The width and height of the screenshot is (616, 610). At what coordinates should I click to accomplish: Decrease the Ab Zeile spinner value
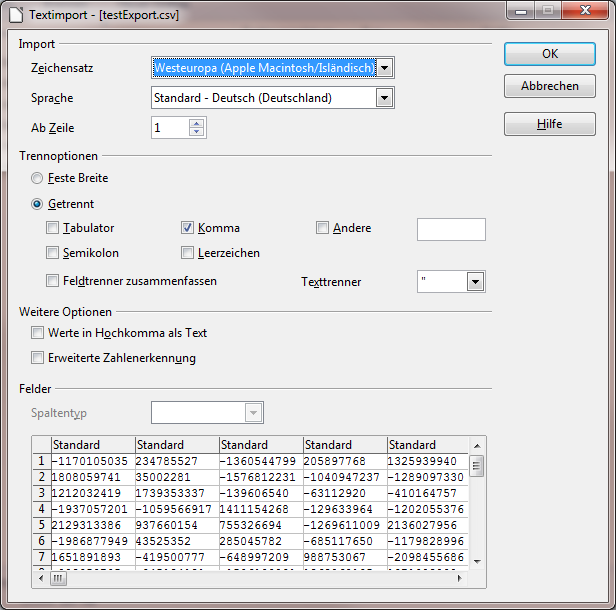(197, 132)
